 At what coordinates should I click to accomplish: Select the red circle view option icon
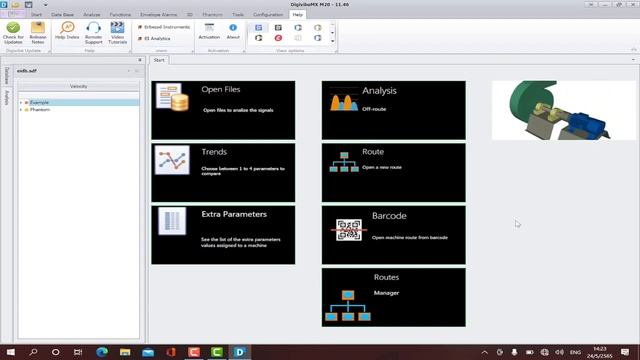tap(278, 38)
